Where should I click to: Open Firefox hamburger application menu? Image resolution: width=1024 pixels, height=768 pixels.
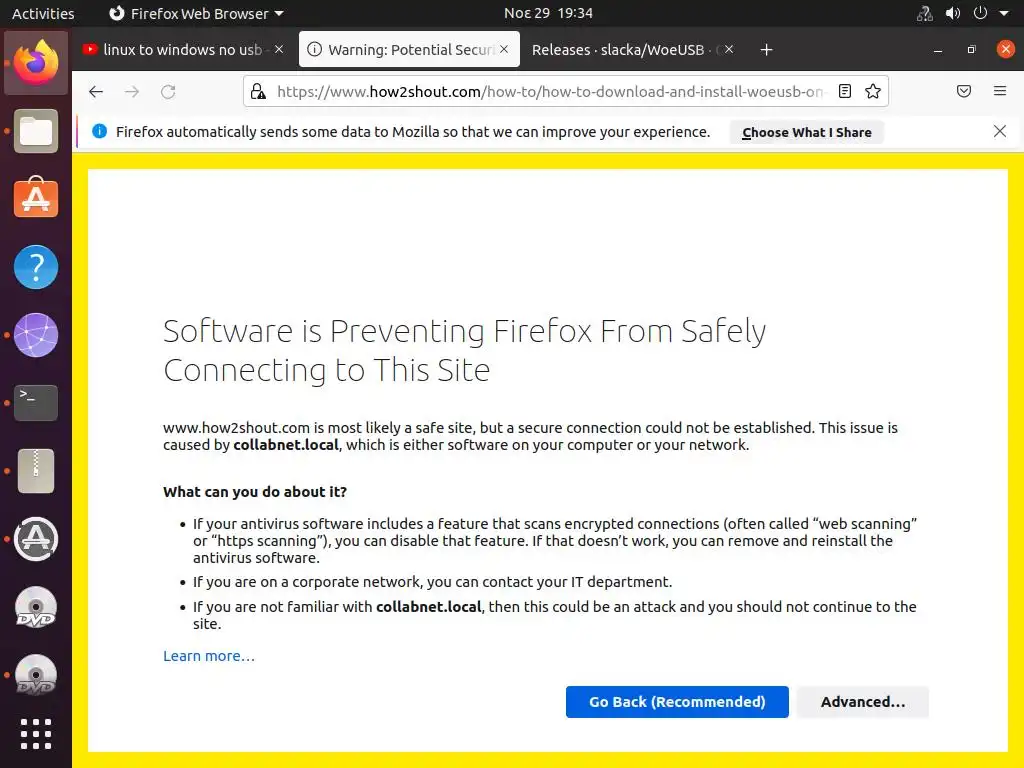[x=1000, y=91]
